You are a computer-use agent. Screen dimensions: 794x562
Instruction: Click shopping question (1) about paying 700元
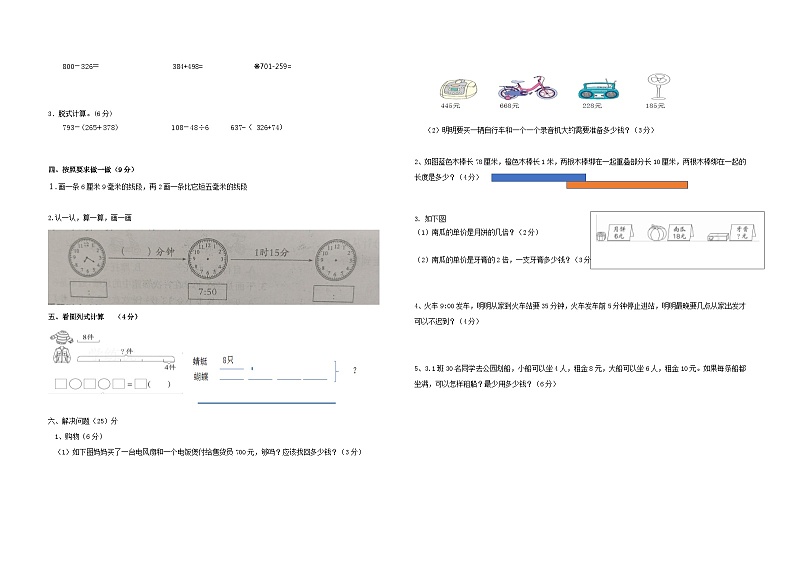[x=209, y=452]
